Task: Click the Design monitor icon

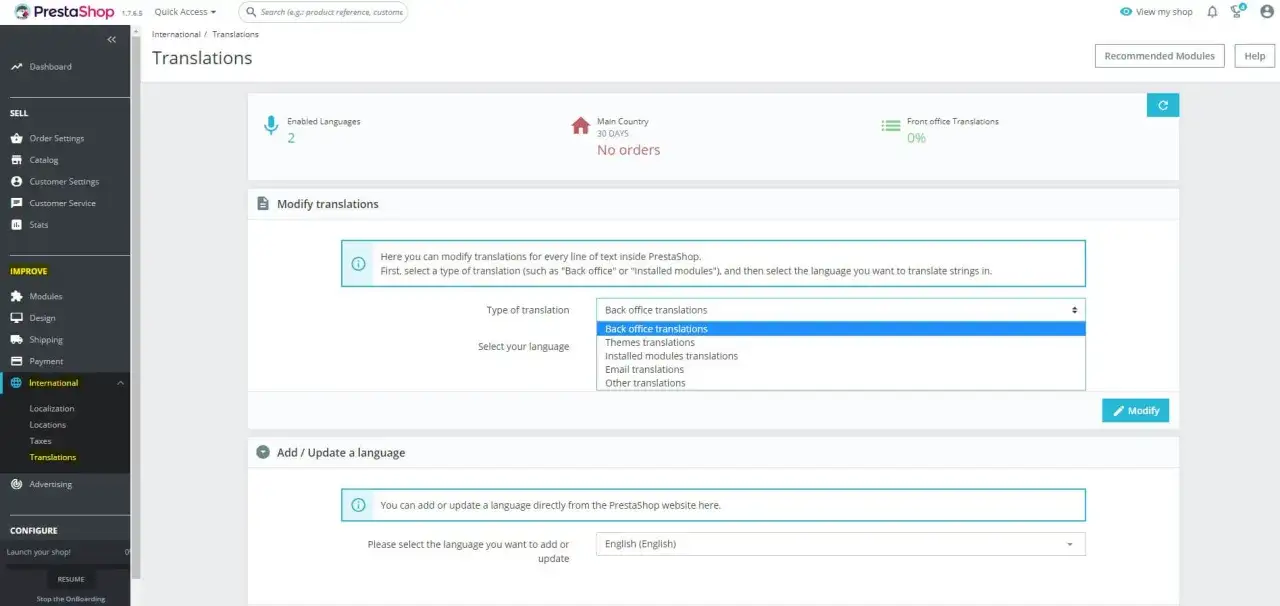Action: (x=16, y=318)
